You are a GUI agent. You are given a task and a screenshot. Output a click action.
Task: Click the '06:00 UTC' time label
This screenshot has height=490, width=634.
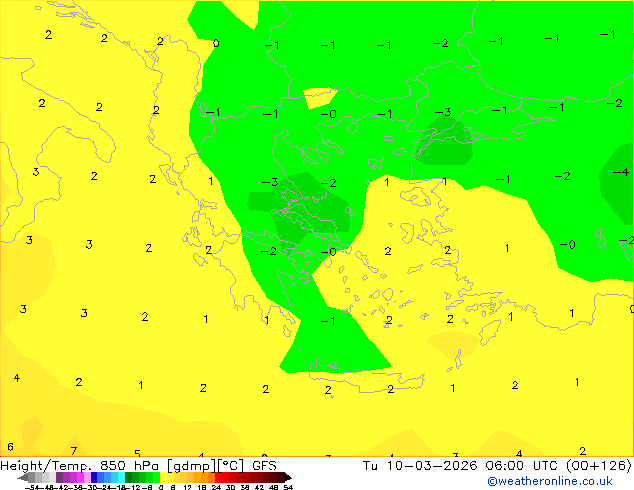click(x=524, y=466)
